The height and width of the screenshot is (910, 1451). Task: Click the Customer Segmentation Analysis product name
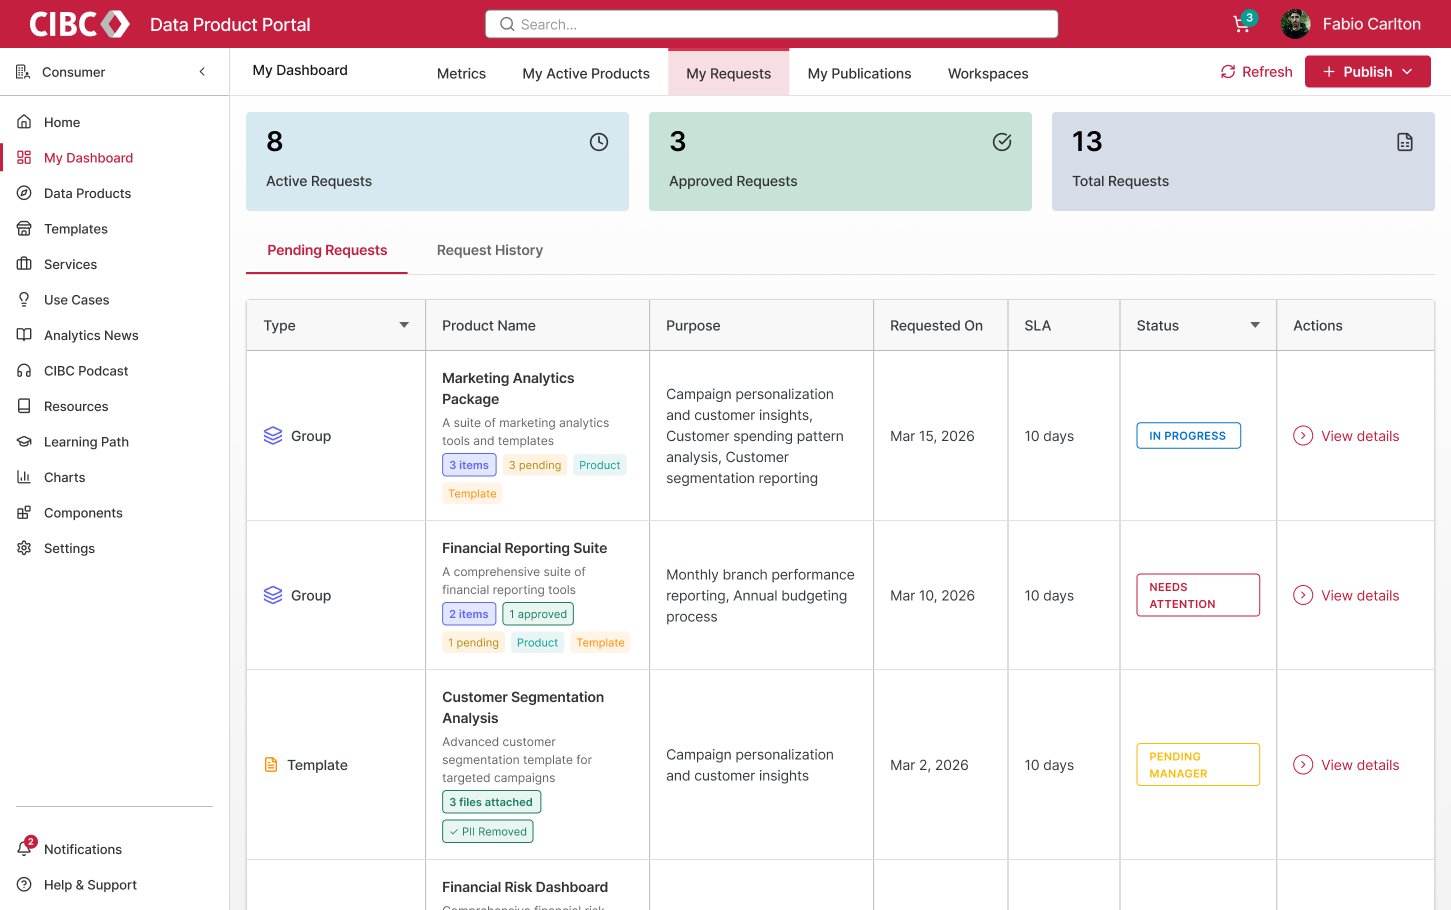pos(523,708)
